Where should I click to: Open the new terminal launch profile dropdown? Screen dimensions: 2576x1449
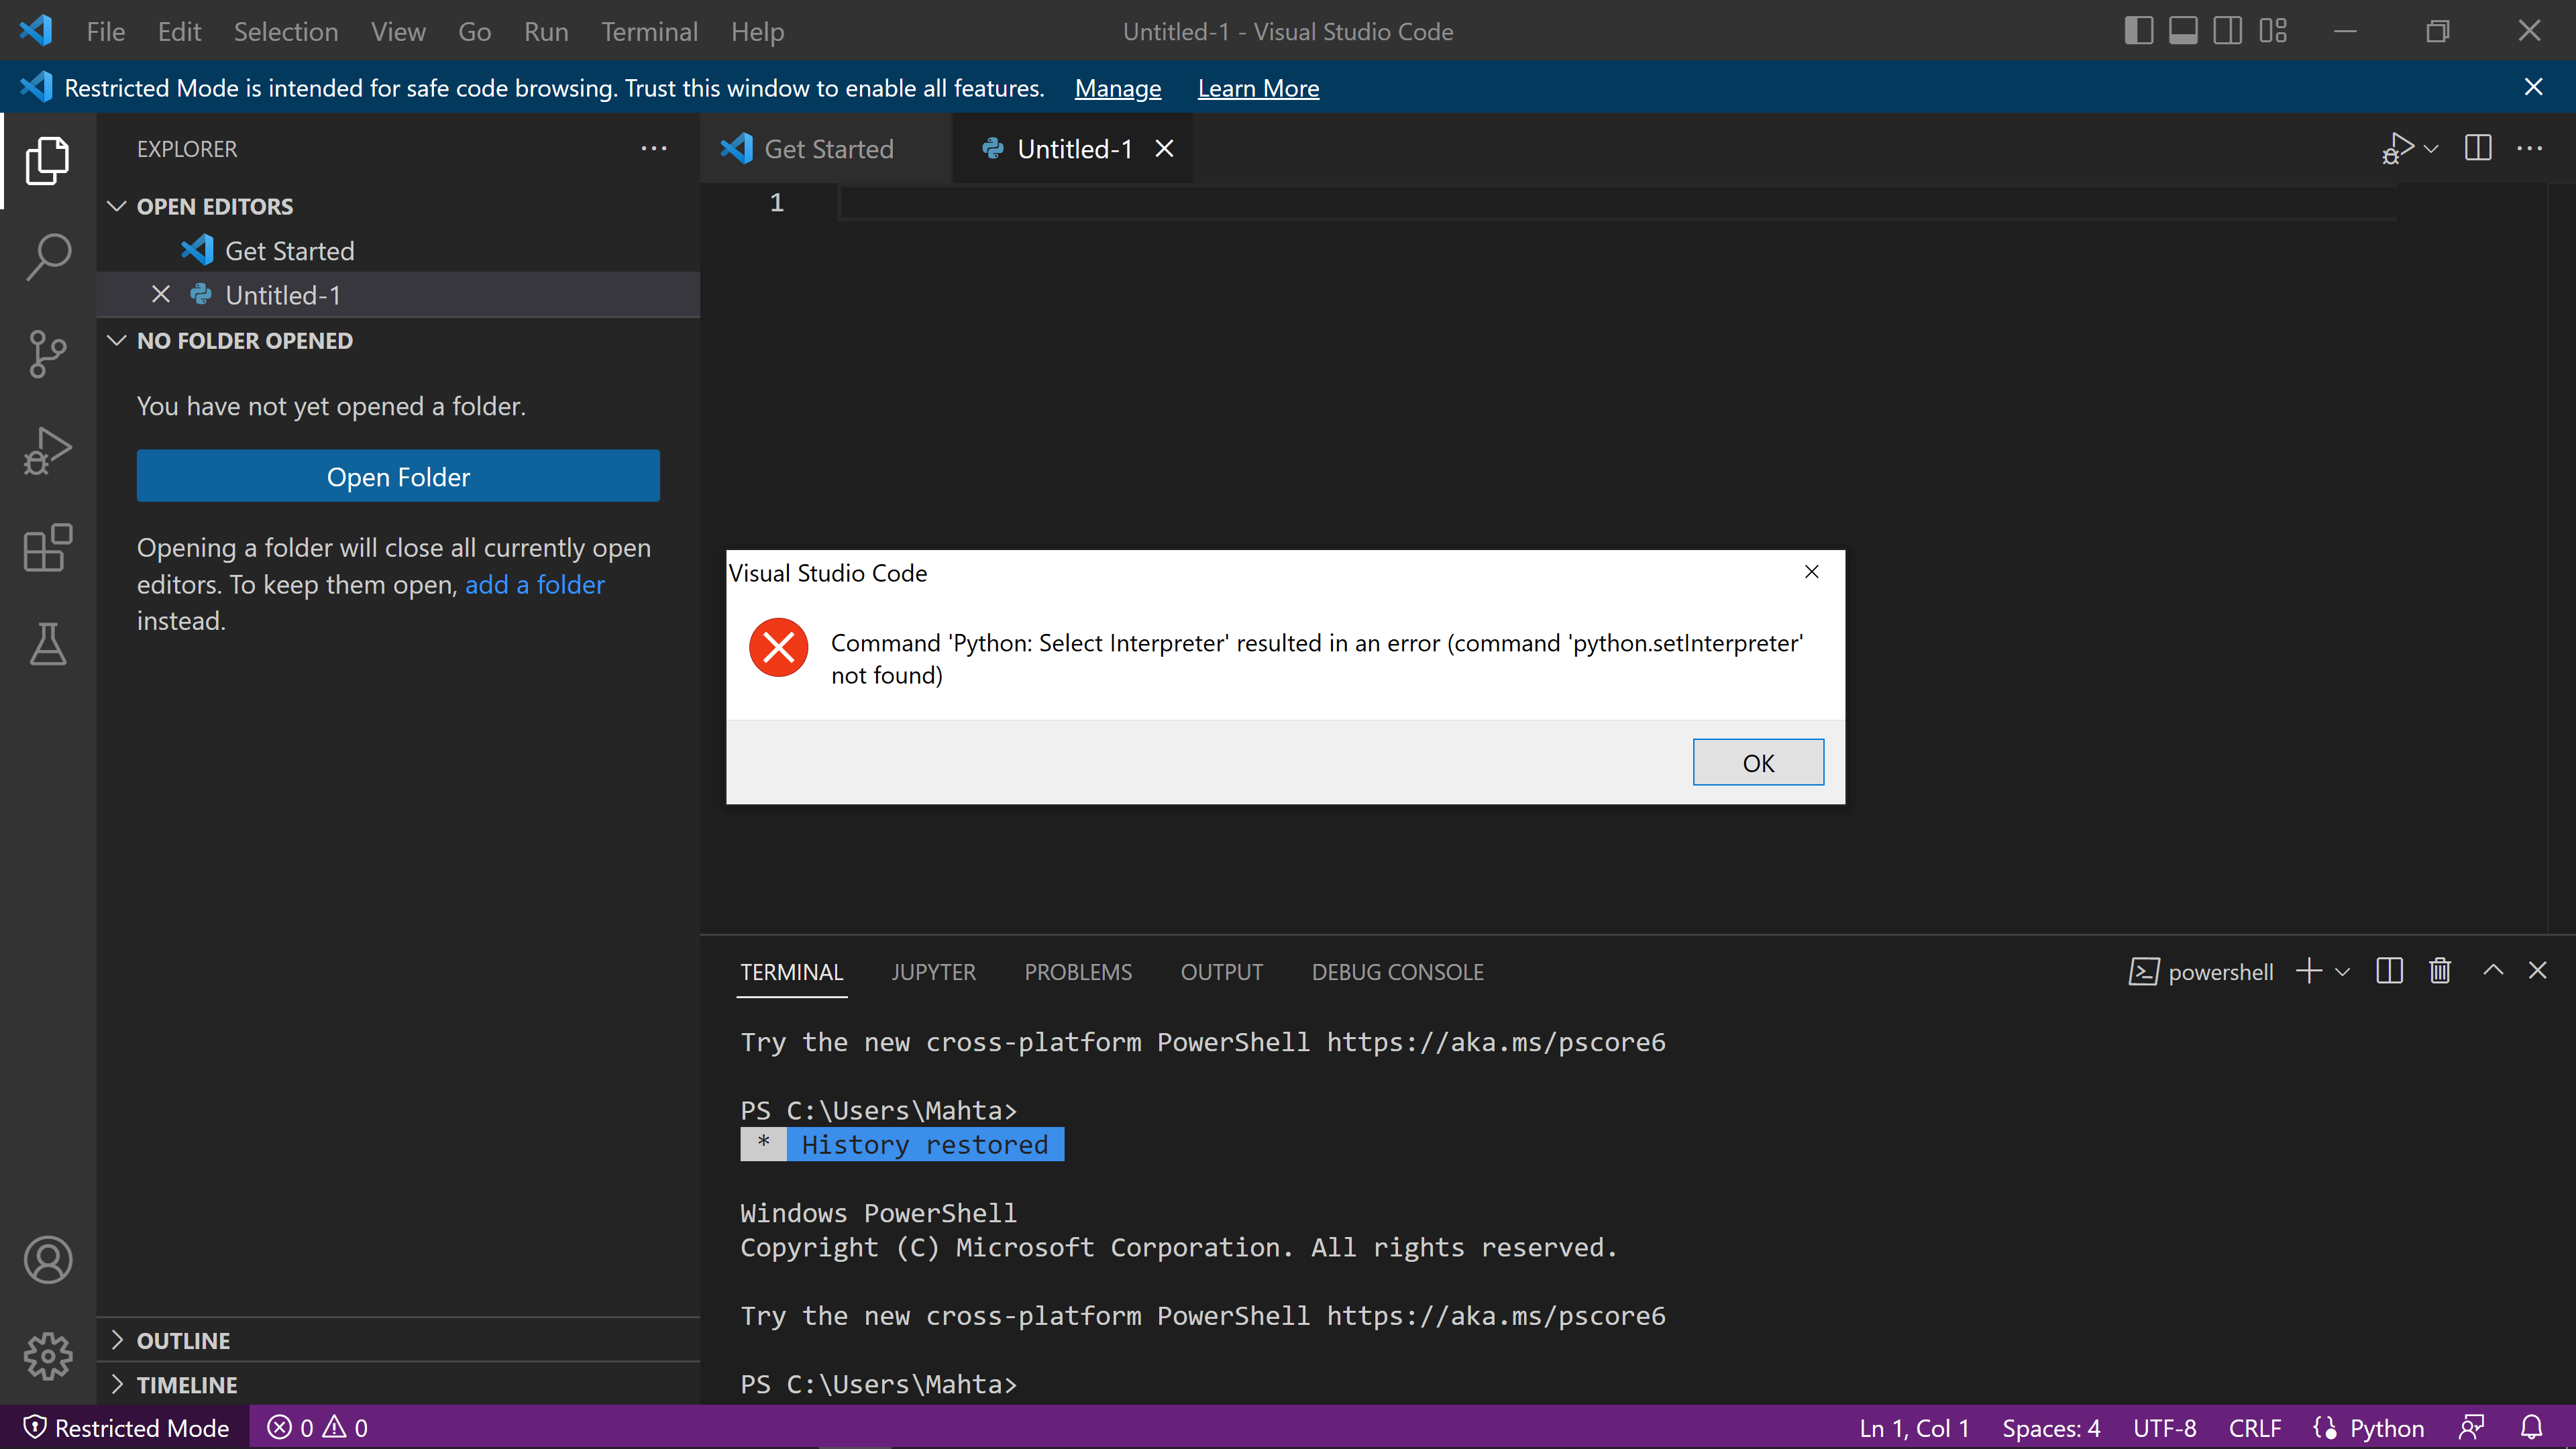point(2343,971)
